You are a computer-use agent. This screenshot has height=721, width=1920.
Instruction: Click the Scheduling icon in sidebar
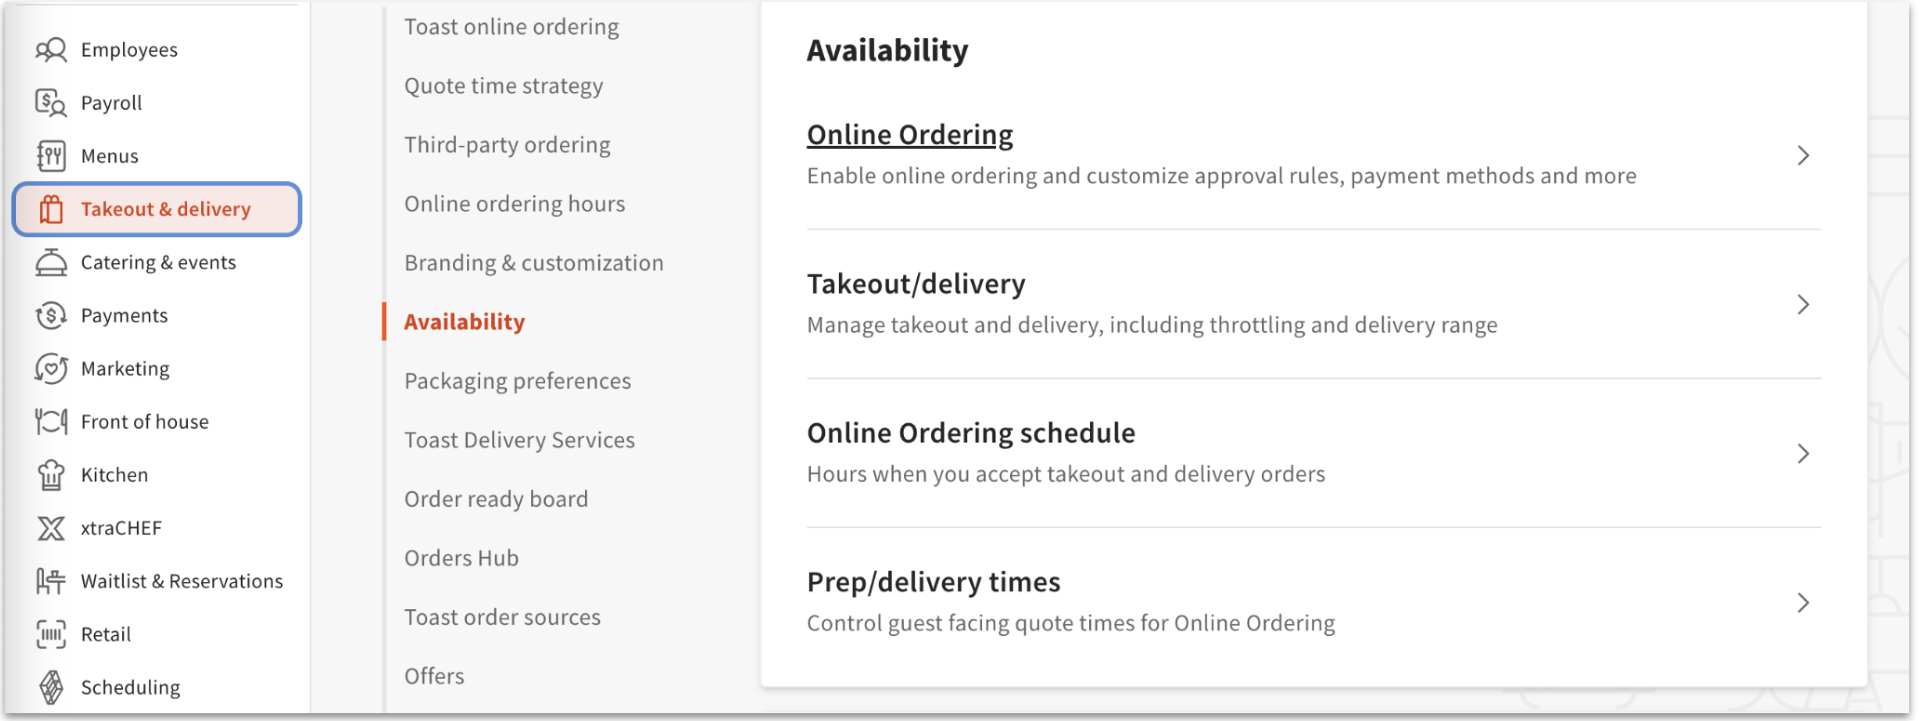(x=51, y=687)
